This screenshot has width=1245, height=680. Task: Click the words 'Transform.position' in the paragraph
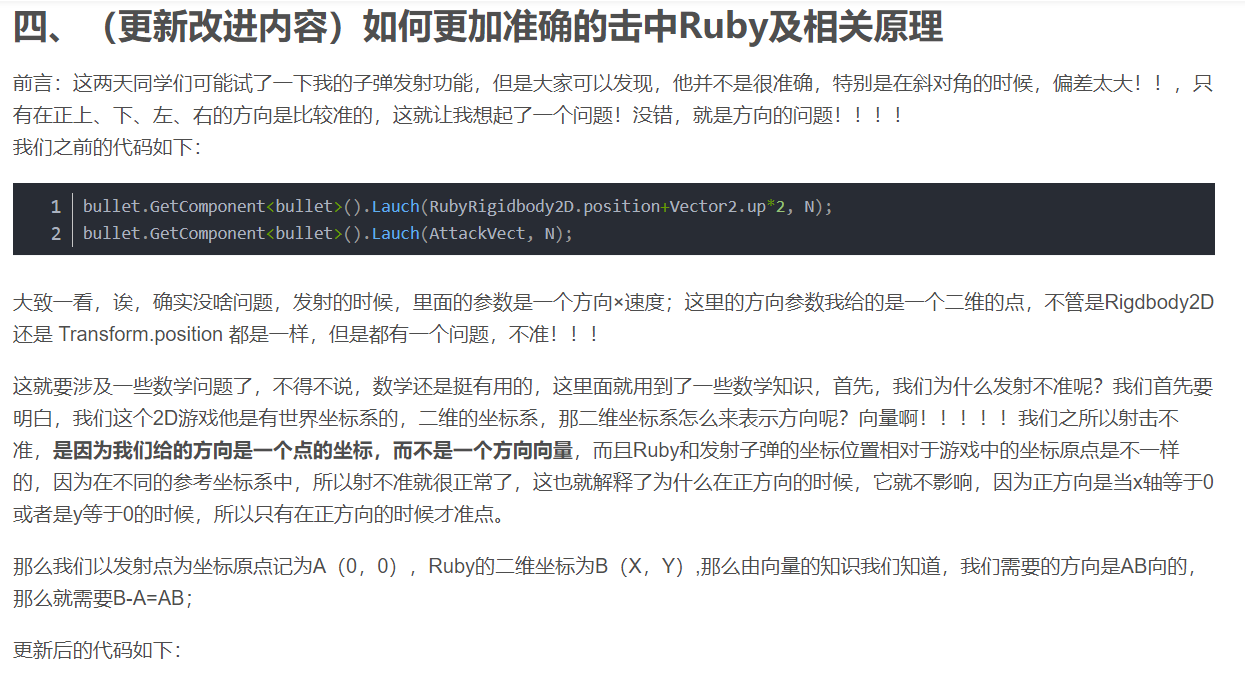140,334
